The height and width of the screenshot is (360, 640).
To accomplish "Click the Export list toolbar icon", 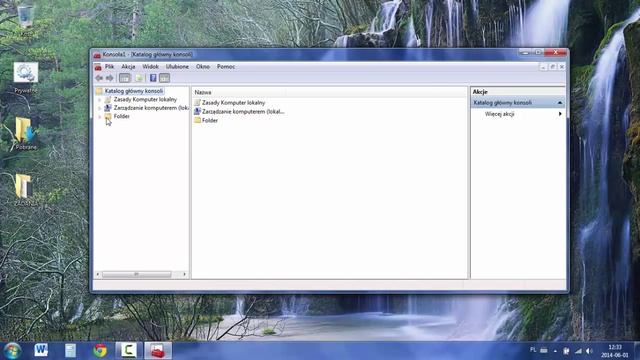I will [139, 78].
